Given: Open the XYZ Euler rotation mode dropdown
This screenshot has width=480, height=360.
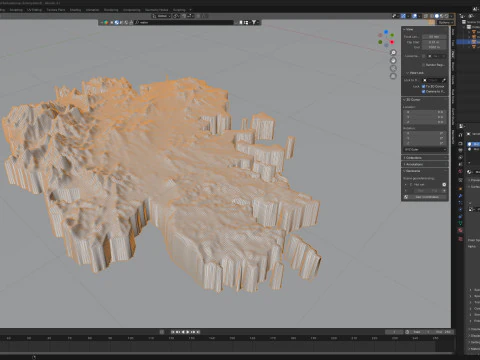Looking at the screenshot, I should [425, 149].
